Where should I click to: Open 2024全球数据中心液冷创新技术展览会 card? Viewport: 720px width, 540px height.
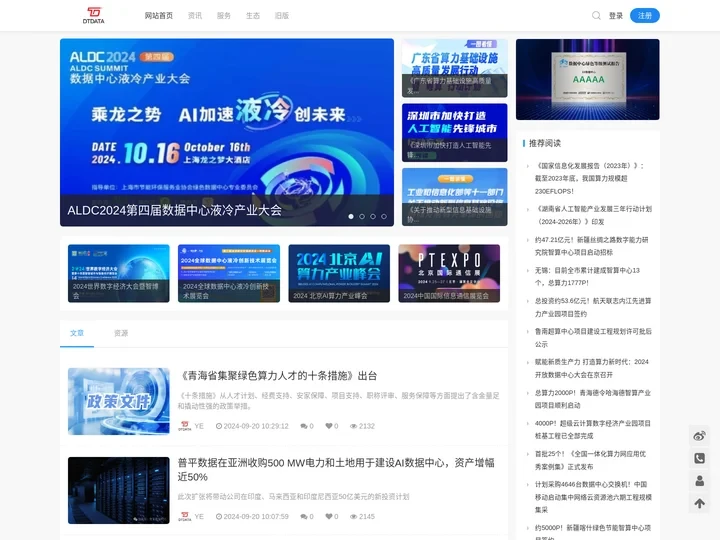tap(229, 273)
